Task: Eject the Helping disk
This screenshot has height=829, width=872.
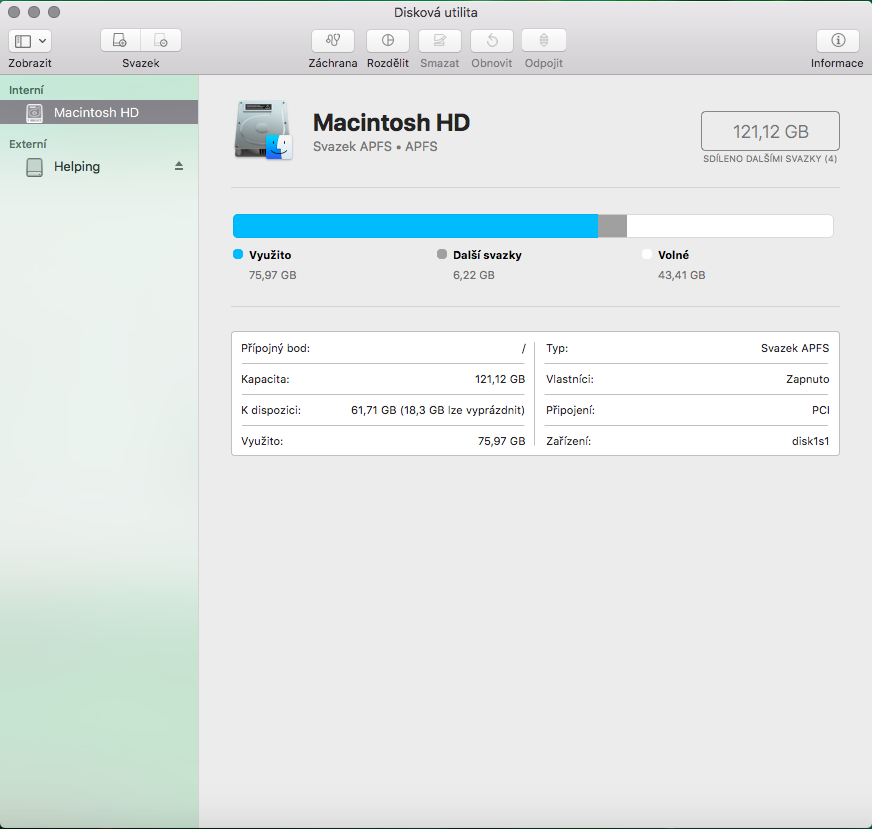Action: [x=179, y=166]
